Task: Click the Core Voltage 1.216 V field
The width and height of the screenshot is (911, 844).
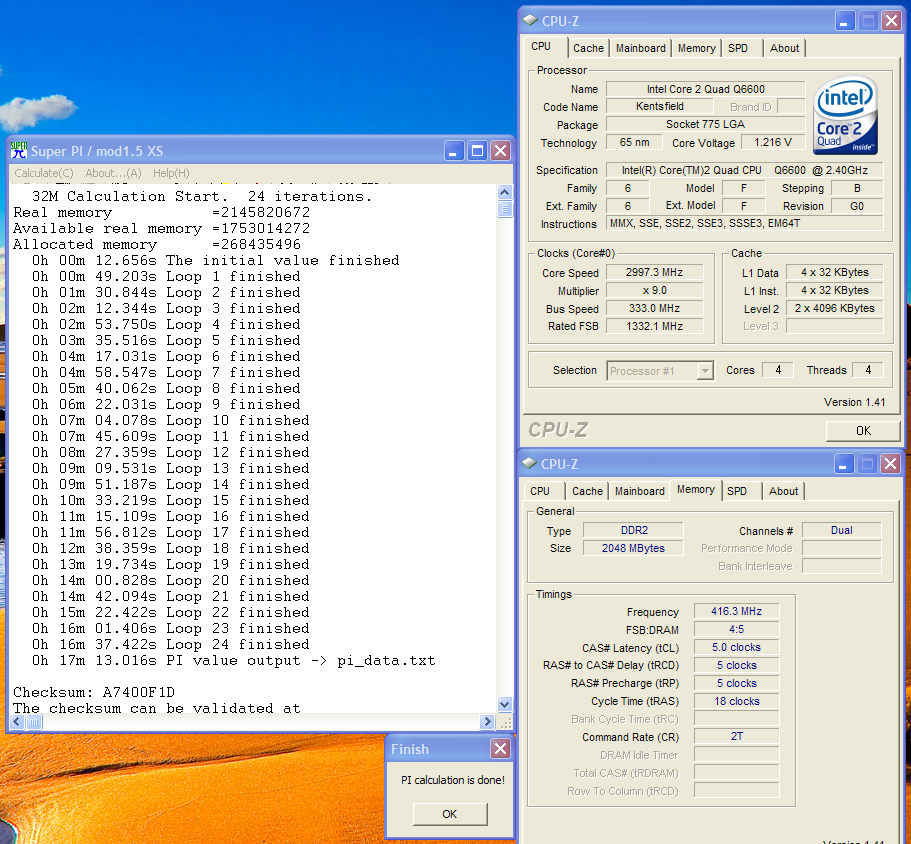Action: (x=773, y=142)
